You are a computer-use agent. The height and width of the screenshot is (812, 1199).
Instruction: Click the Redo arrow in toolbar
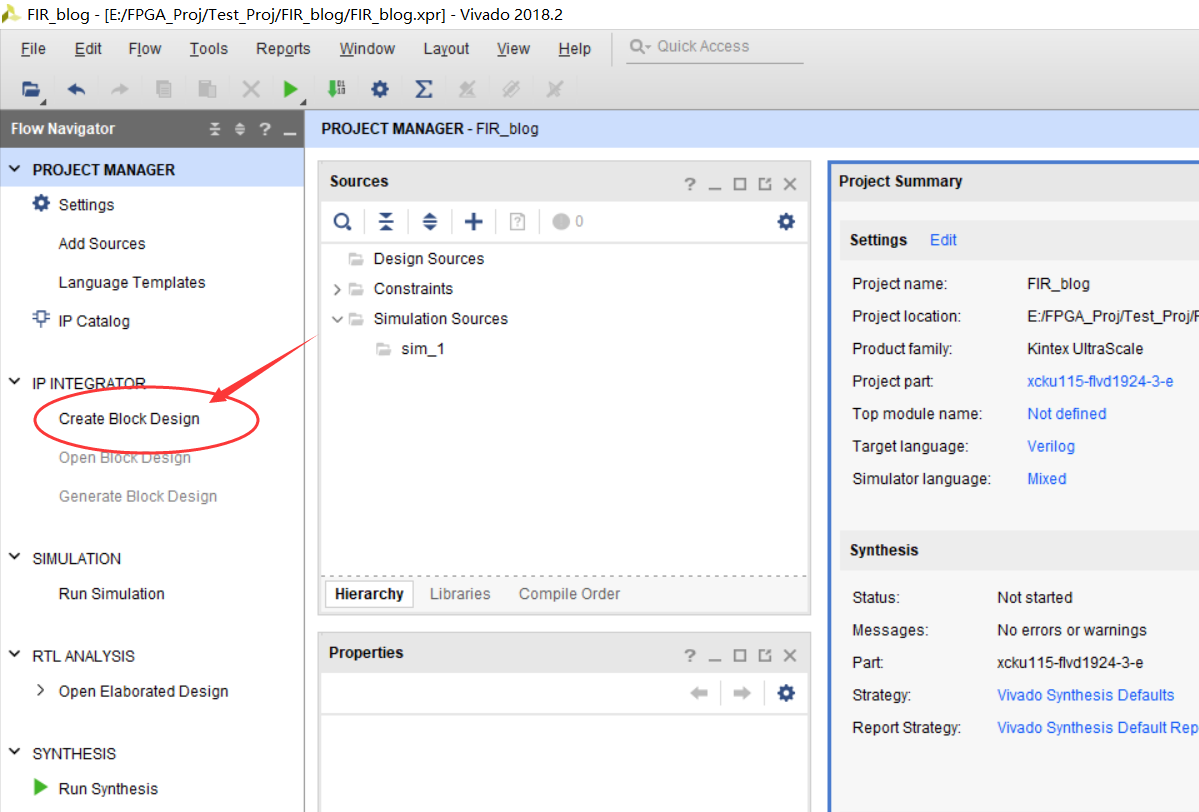tap(119, 89)
